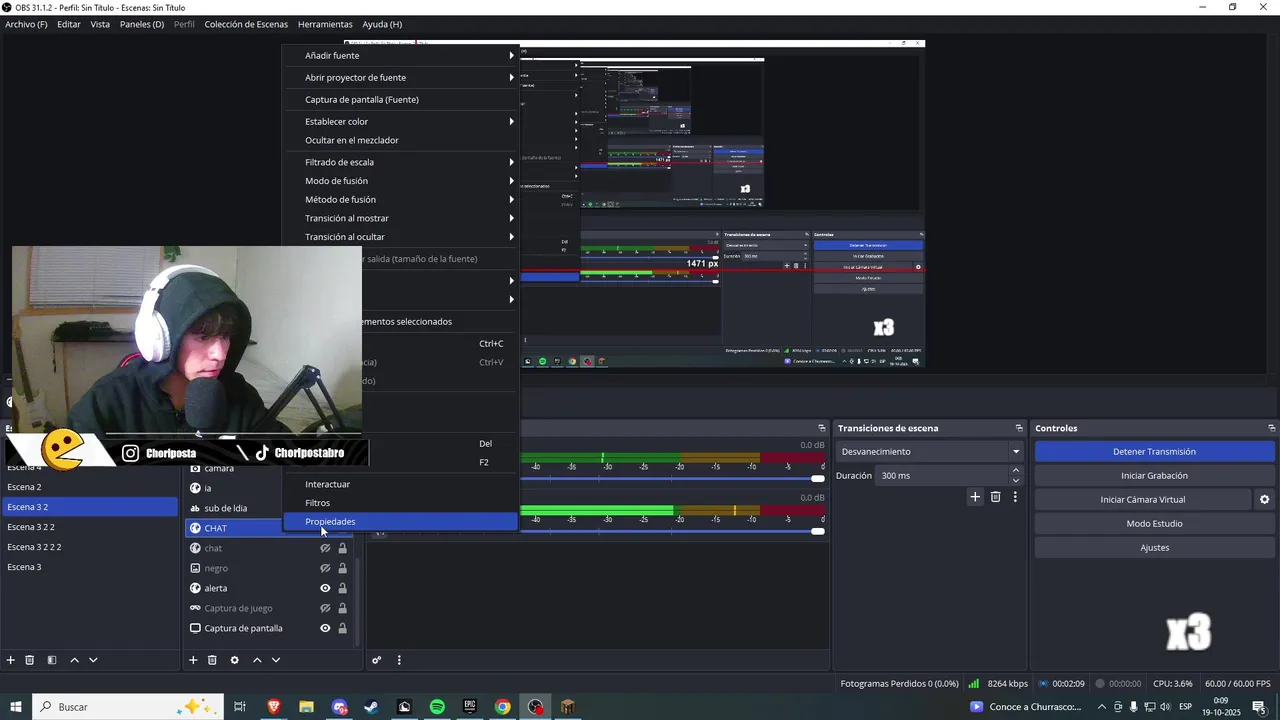Open source properties gear in Sources toolbar

(235, 660)
